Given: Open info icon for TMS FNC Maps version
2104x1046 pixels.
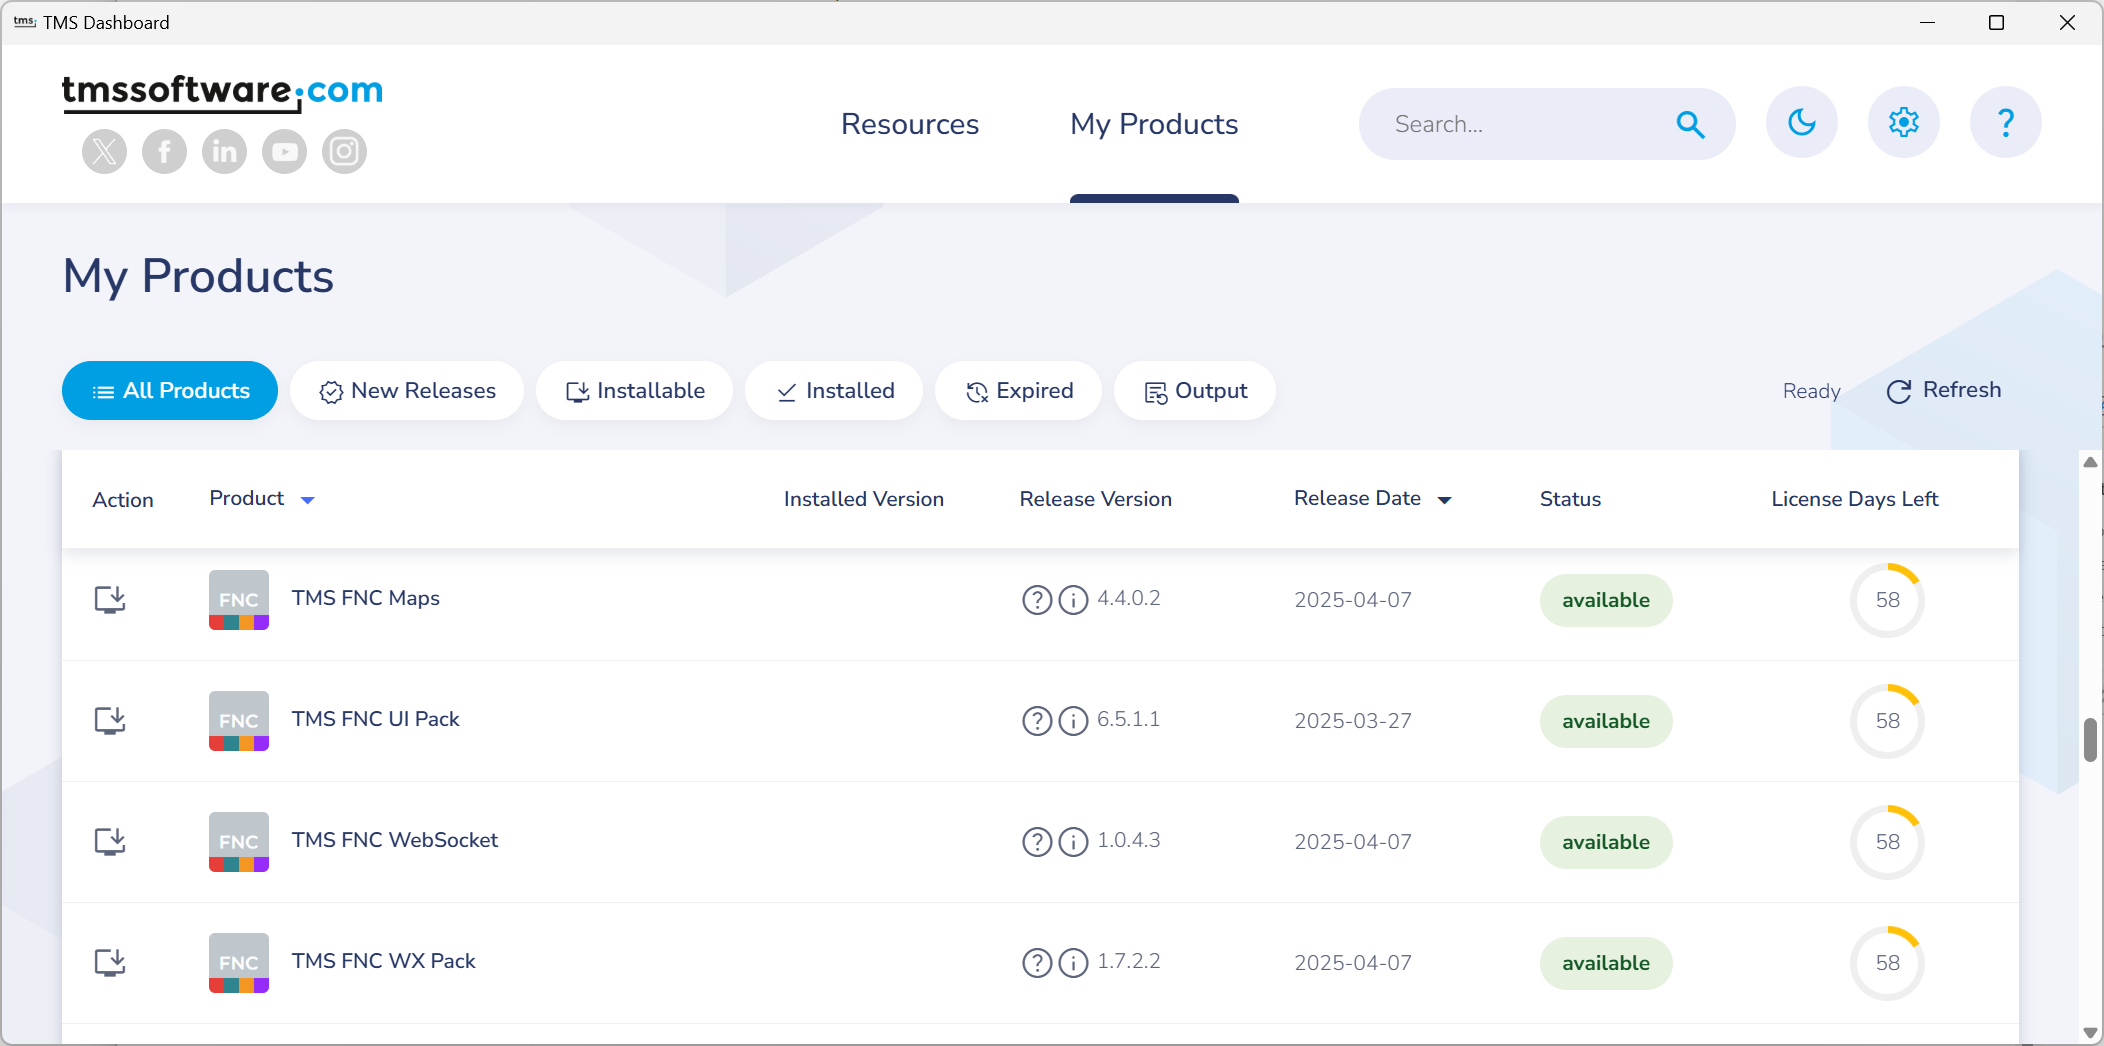Looking at the screenshot, I should 1073,600.
